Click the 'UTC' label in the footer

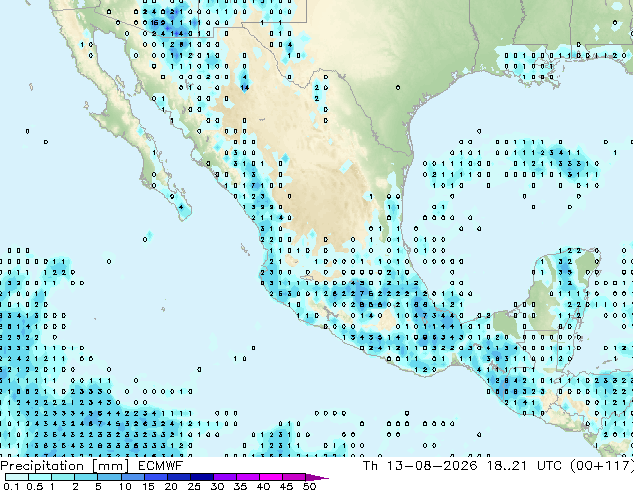pyautogui.click(x=549, y=466)
